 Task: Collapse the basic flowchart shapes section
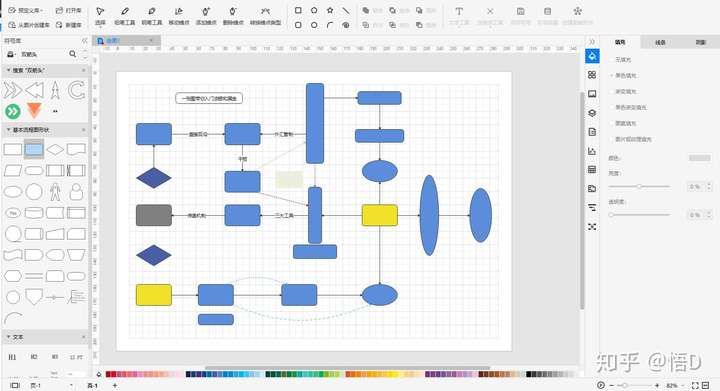8,130
